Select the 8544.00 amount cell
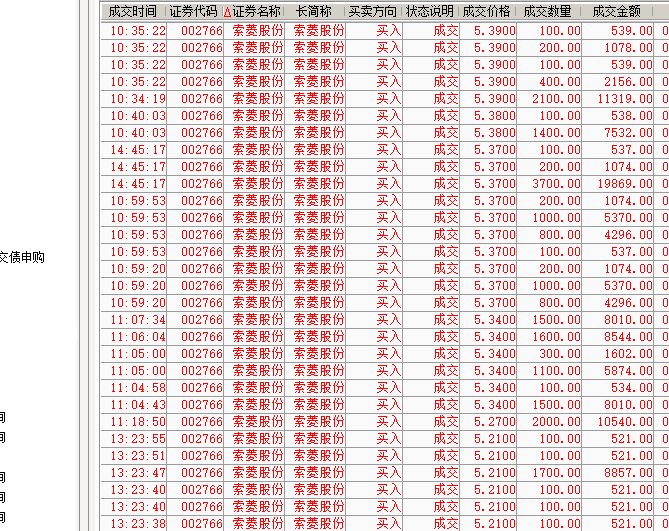 (x=618, y=337)
